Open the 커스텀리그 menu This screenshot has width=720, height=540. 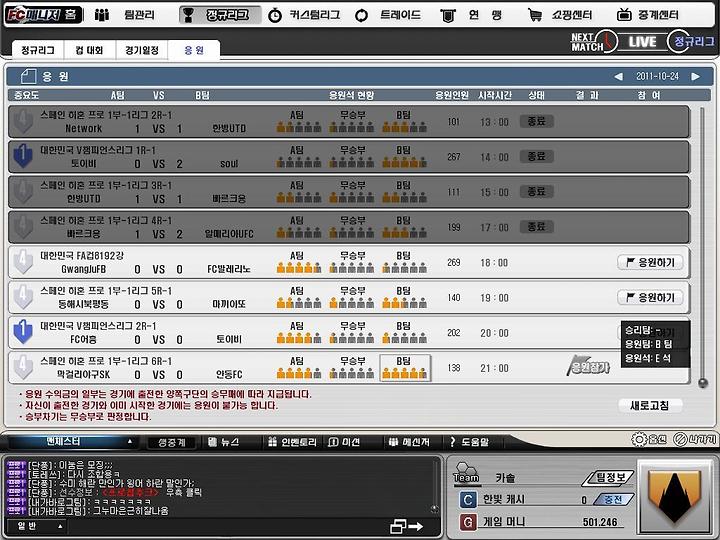click(x=315, y=15)
